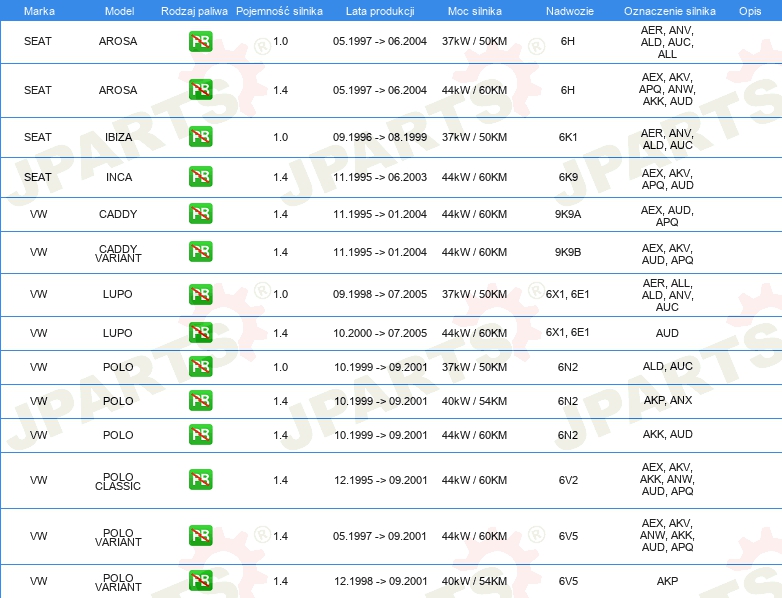Viewport: 782px width, 598px height.
Task: Select the POLO CLASSIC model cell
Action: [x=118, y=481]
